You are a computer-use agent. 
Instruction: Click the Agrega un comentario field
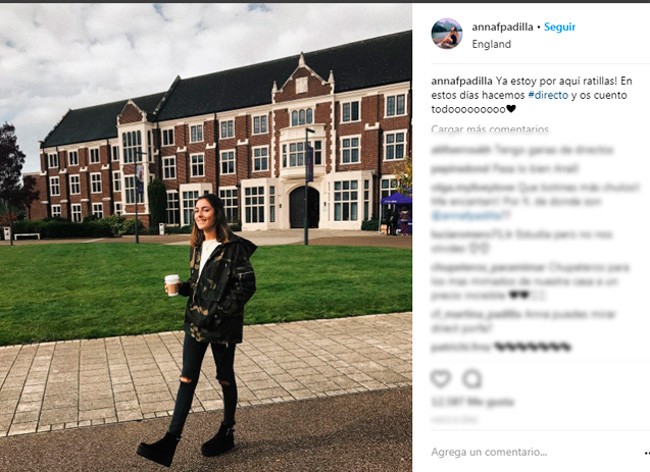tap(489, 452)
